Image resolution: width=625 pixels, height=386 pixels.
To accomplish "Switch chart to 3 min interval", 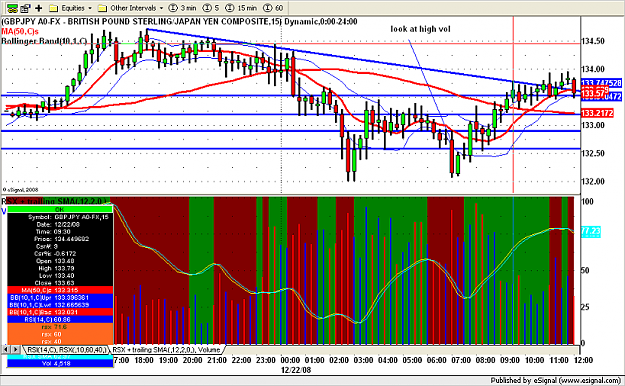I will 182,8.
